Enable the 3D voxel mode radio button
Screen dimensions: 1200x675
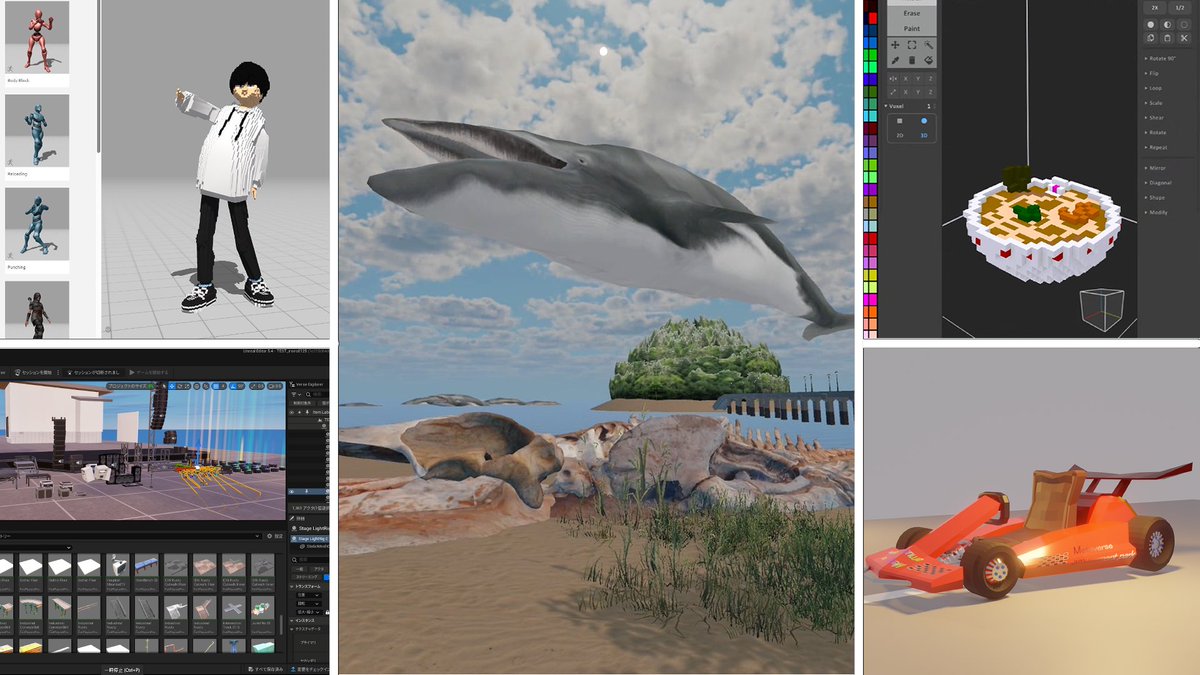point(924,120)
